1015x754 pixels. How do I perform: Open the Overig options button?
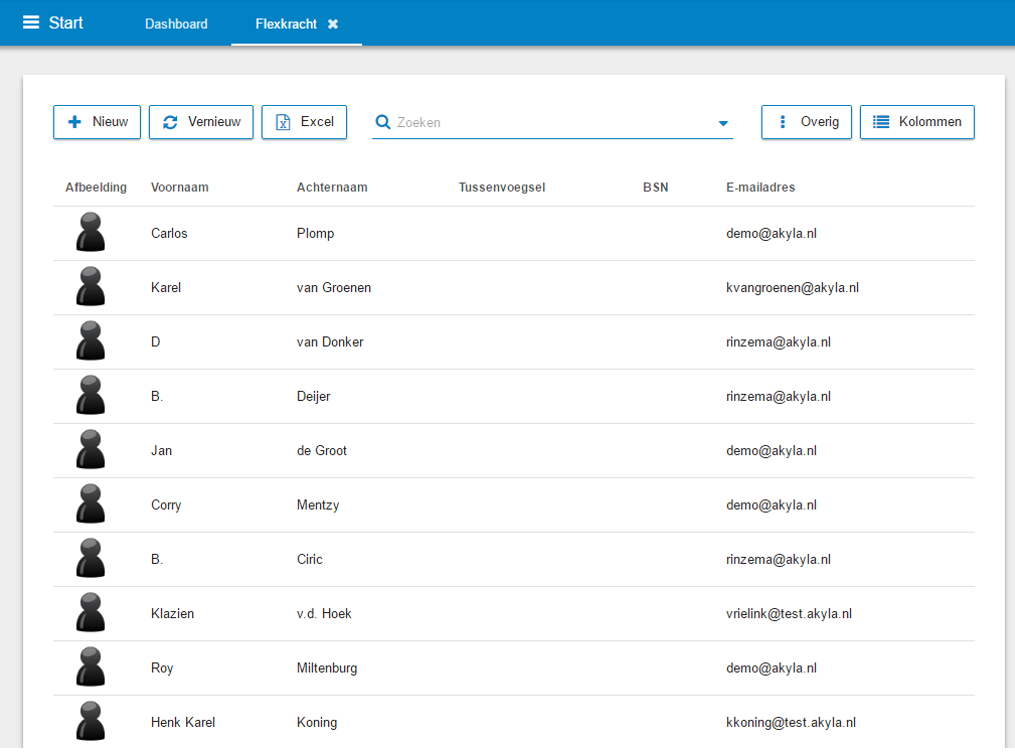click(807, 122)
